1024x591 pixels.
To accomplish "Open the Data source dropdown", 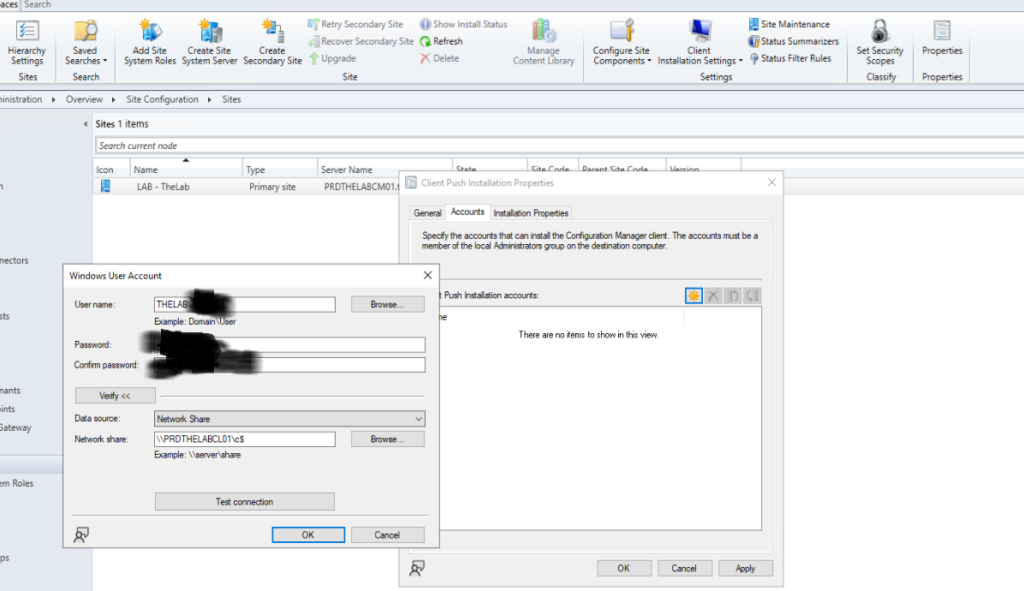I will tap(289, 419).
